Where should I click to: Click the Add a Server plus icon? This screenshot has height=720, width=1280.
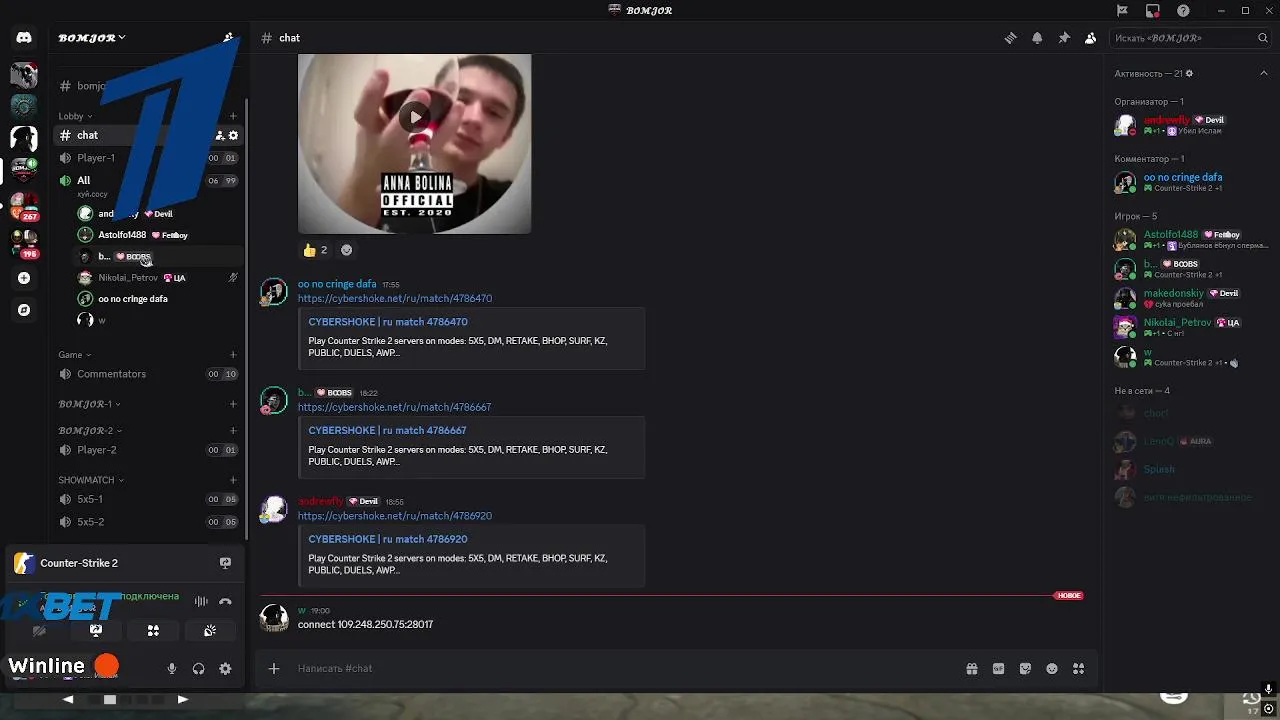coord(24,278)
